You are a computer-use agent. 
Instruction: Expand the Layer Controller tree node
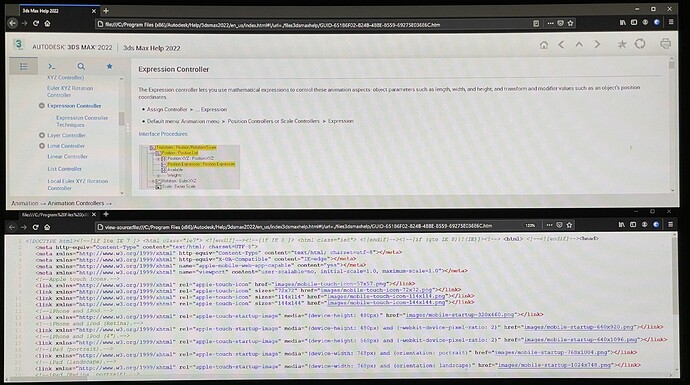[x=42, y=135]
